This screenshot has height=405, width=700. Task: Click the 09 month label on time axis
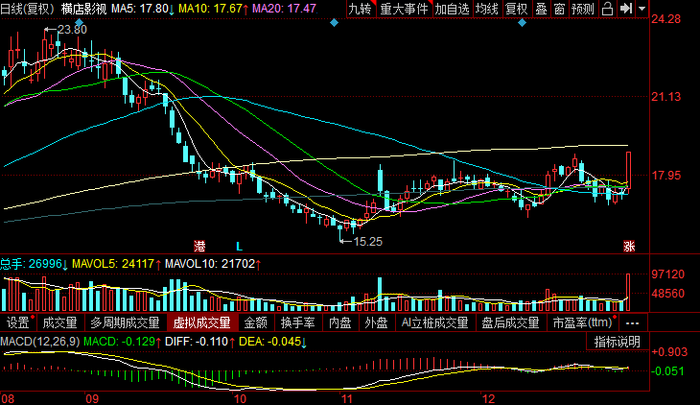point(92,399)
